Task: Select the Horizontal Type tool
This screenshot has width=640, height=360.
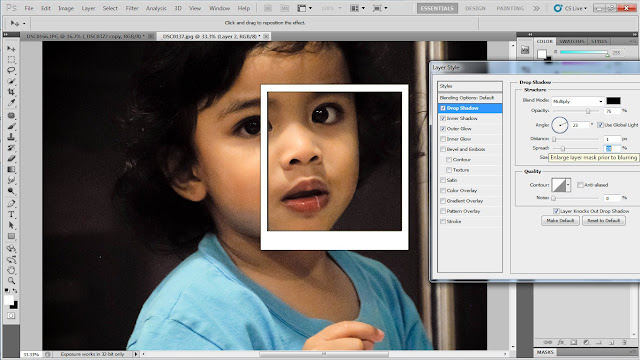Action: click(x=11, y=214)
